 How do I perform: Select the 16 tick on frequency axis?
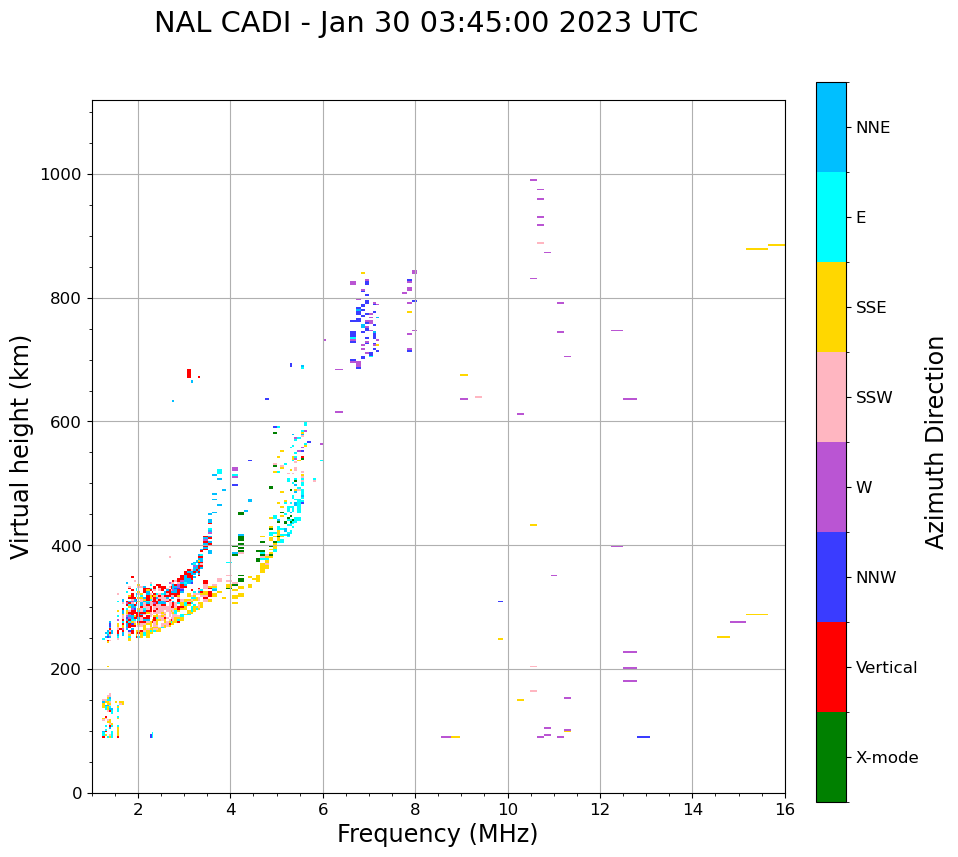[x=785, y=808]
